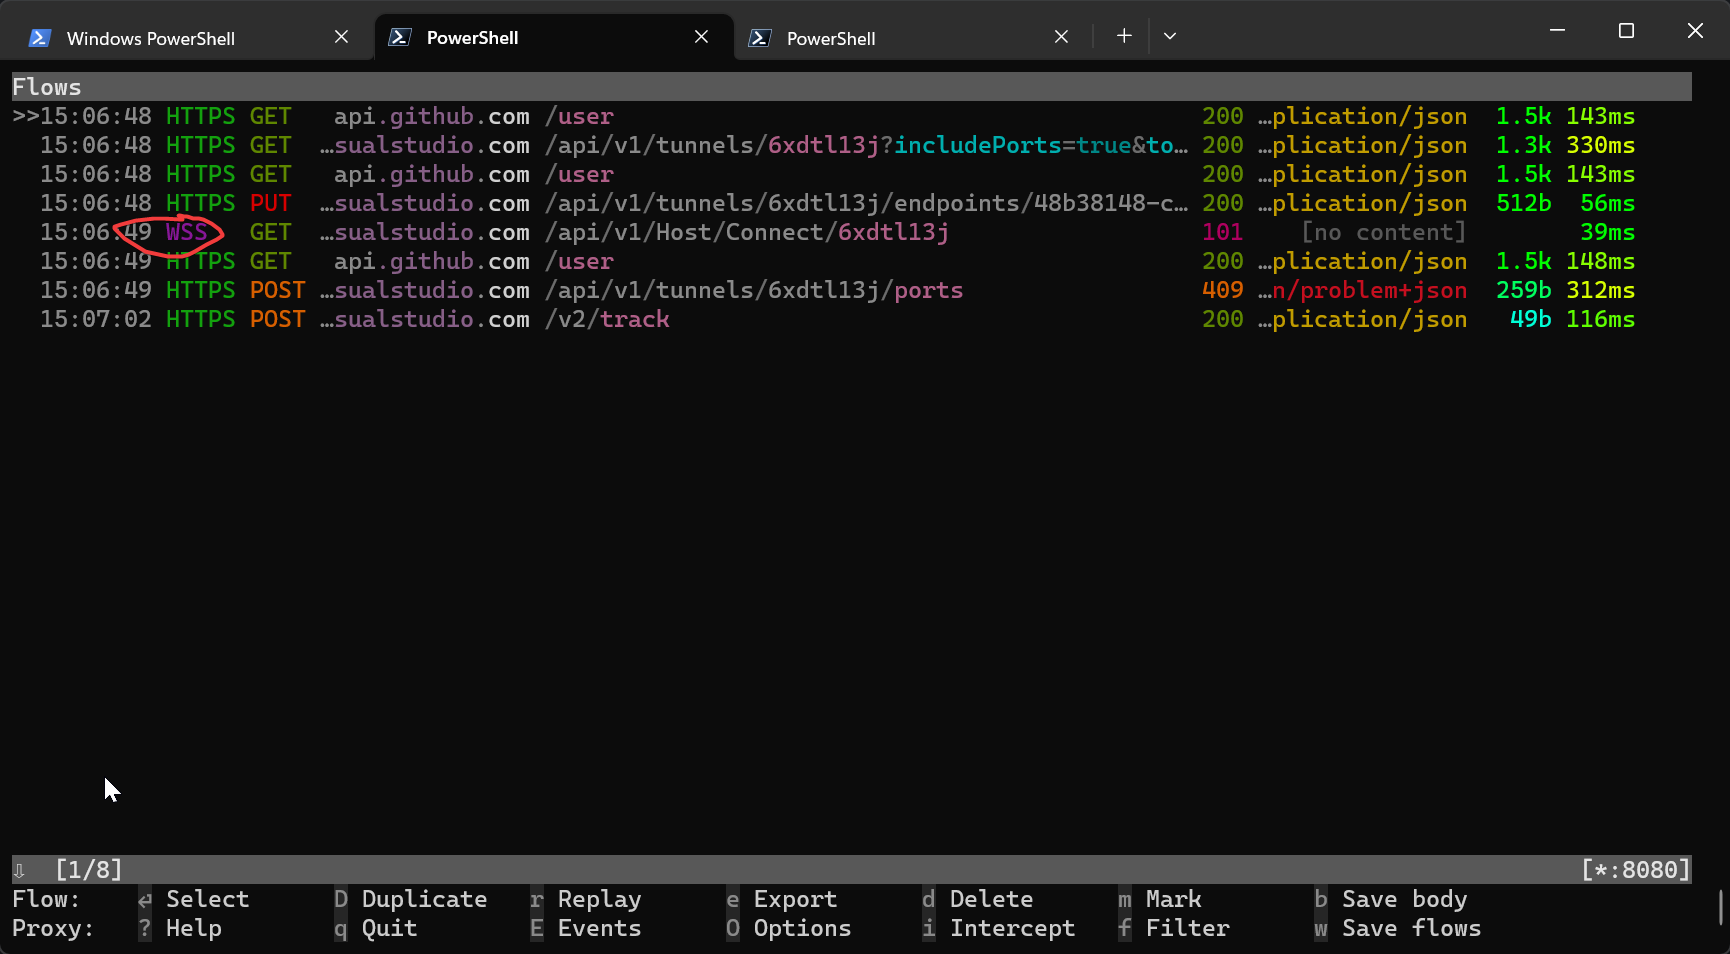Image resolution: width=1730 pixels, height=954 pixels.
Task: Open the rightmost PowerShell tab
Action: (x=912, y=38)
